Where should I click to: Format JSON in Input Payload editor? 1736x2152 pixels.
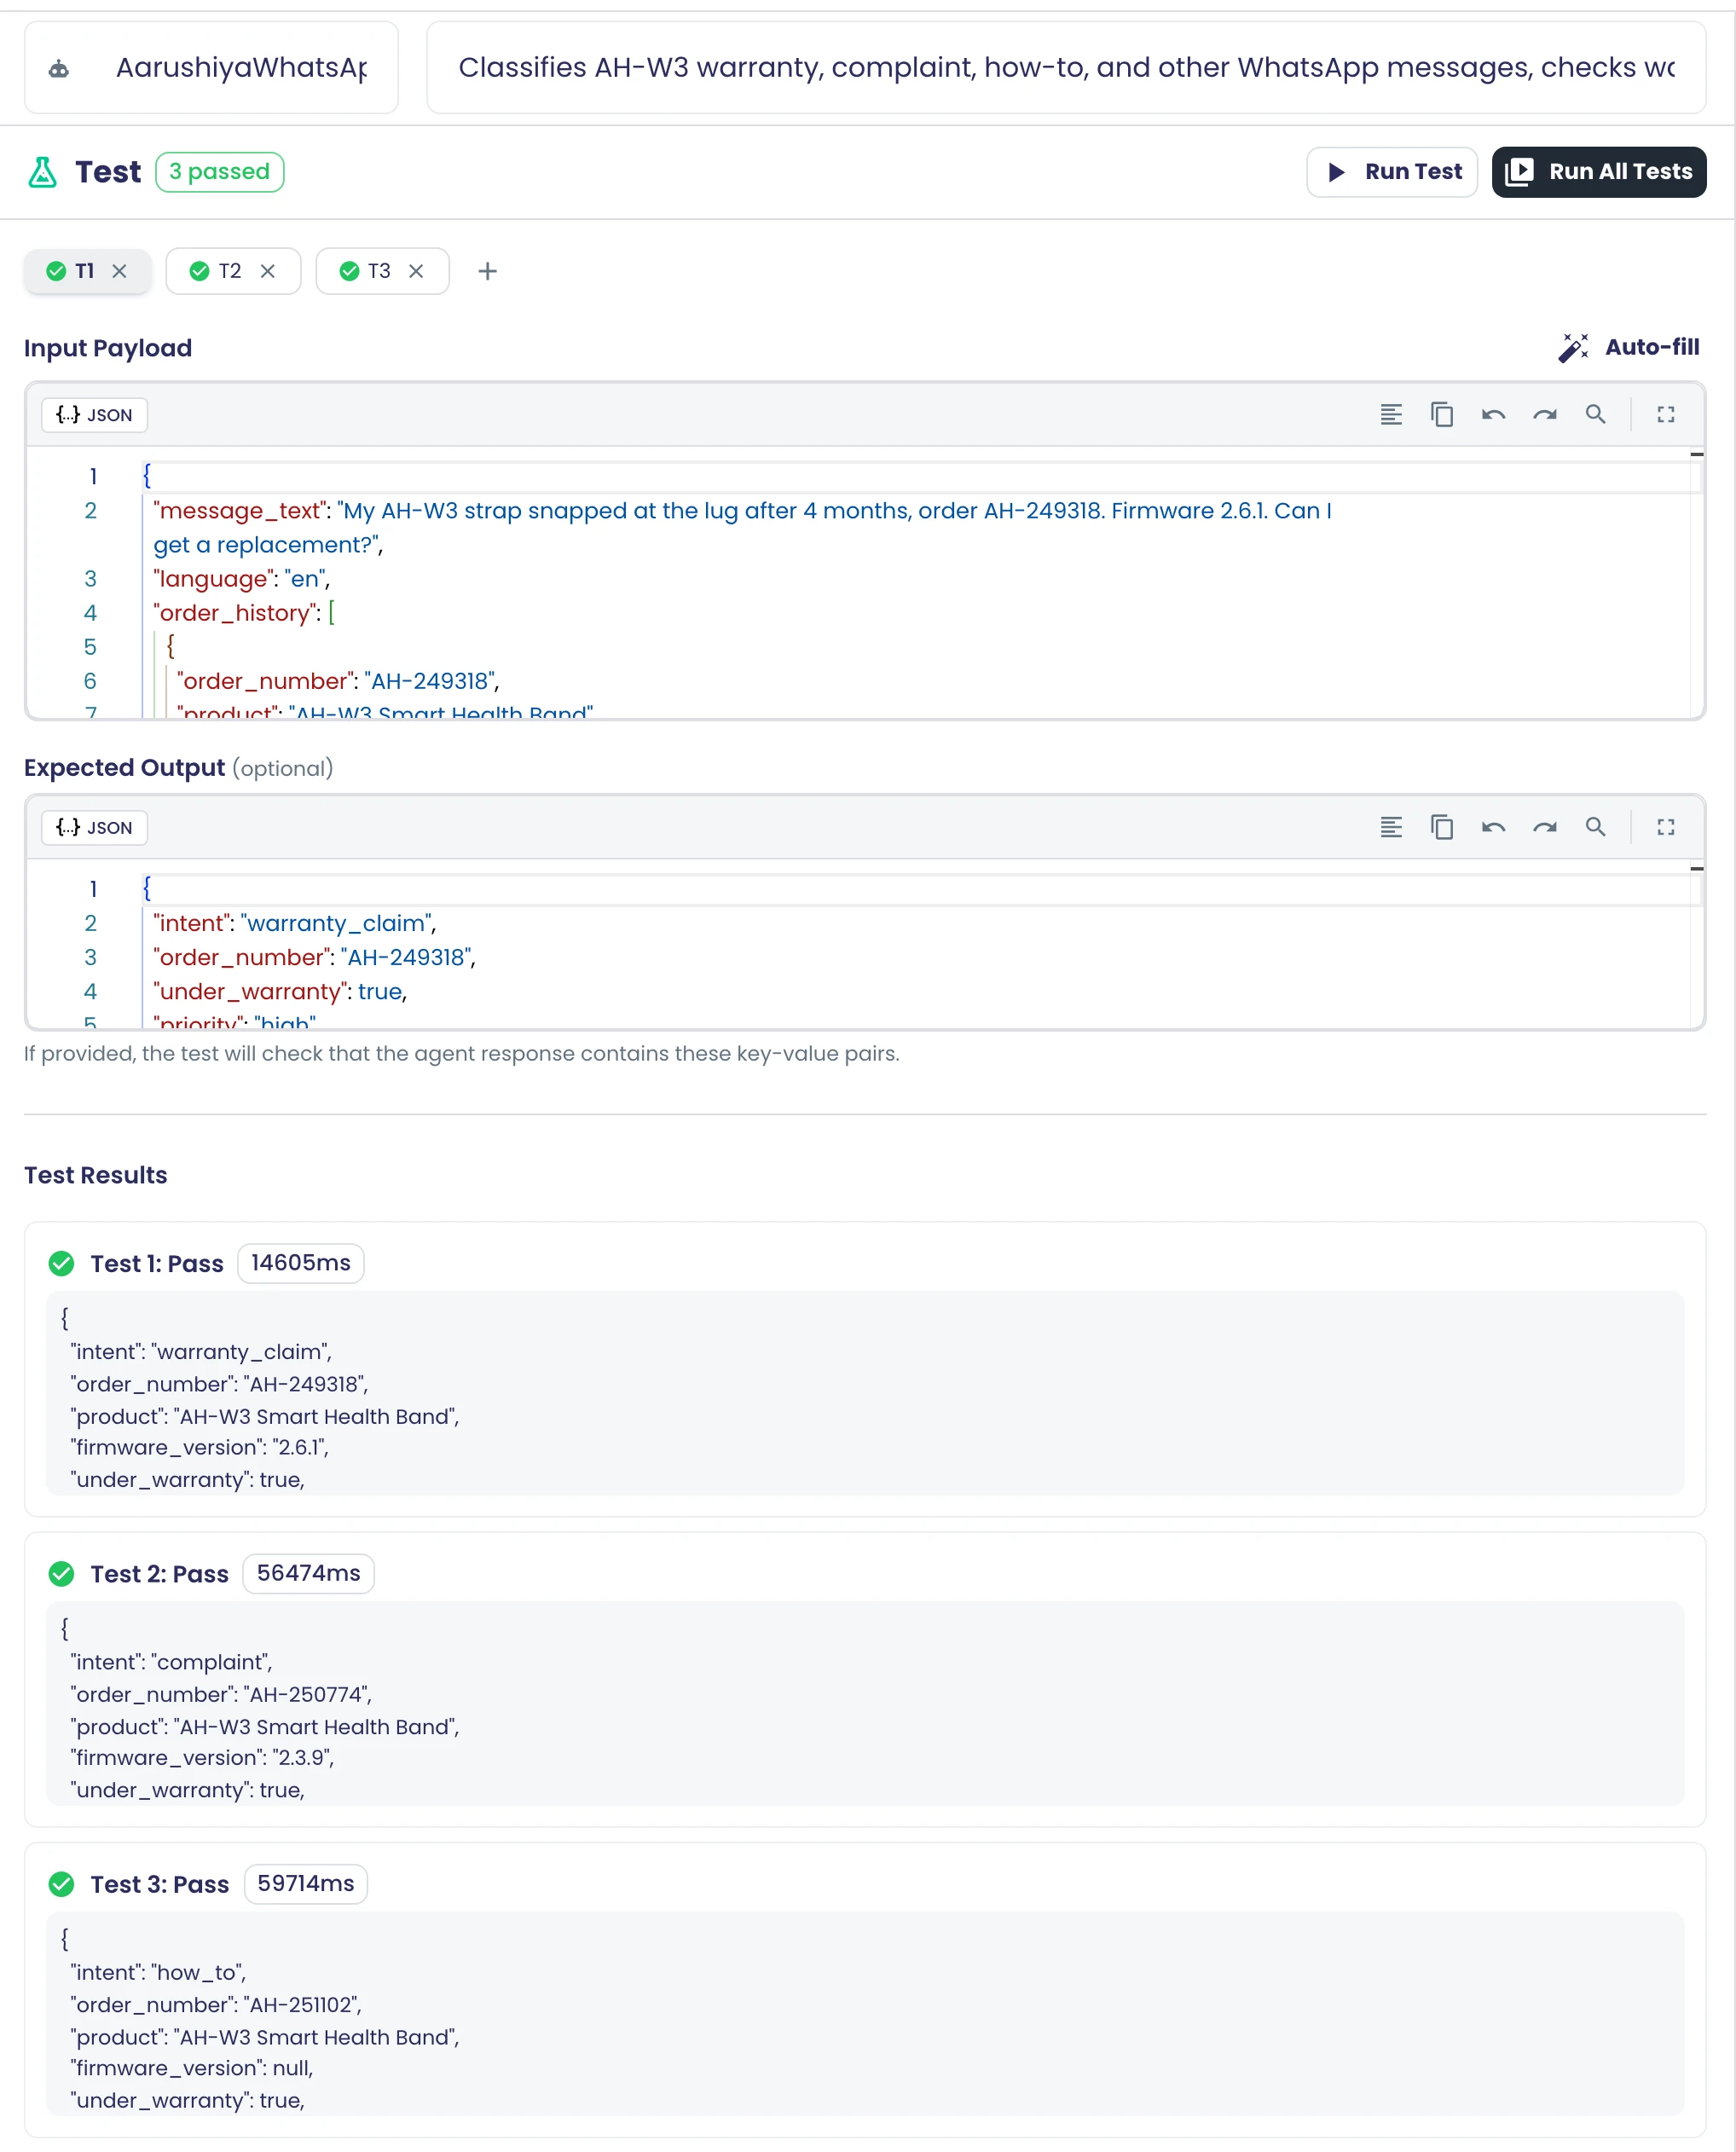coord(1391,414)
